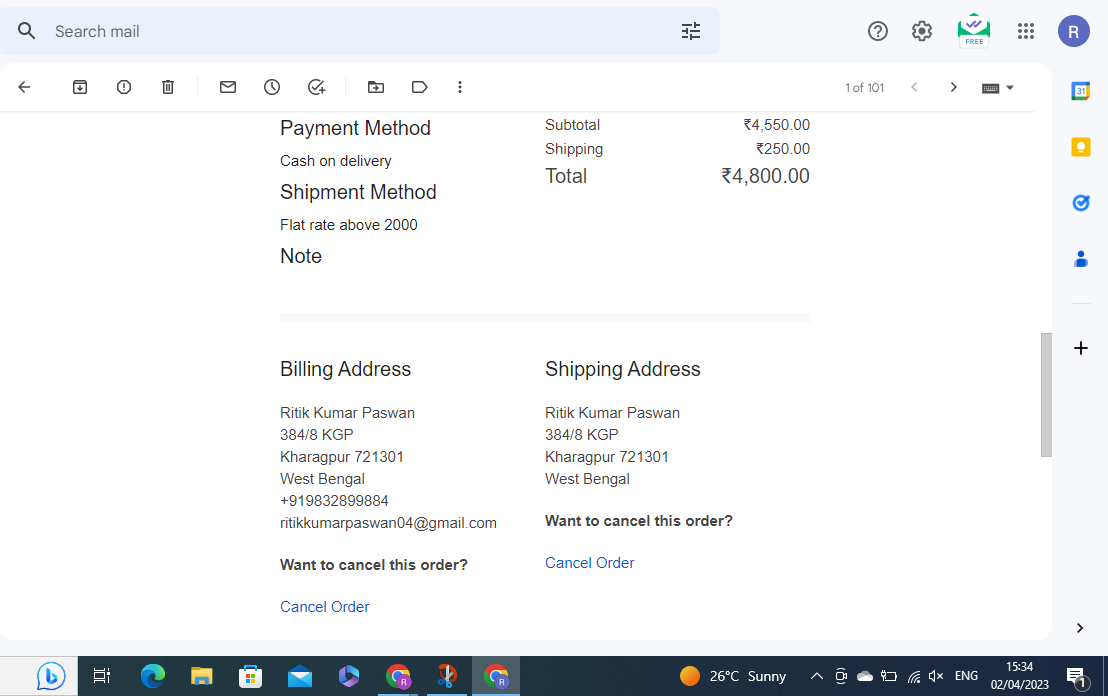This screenshot has width=1108, height=696.
Task: Hide the side panel with chevron
Action: (x=1080, y=628)
